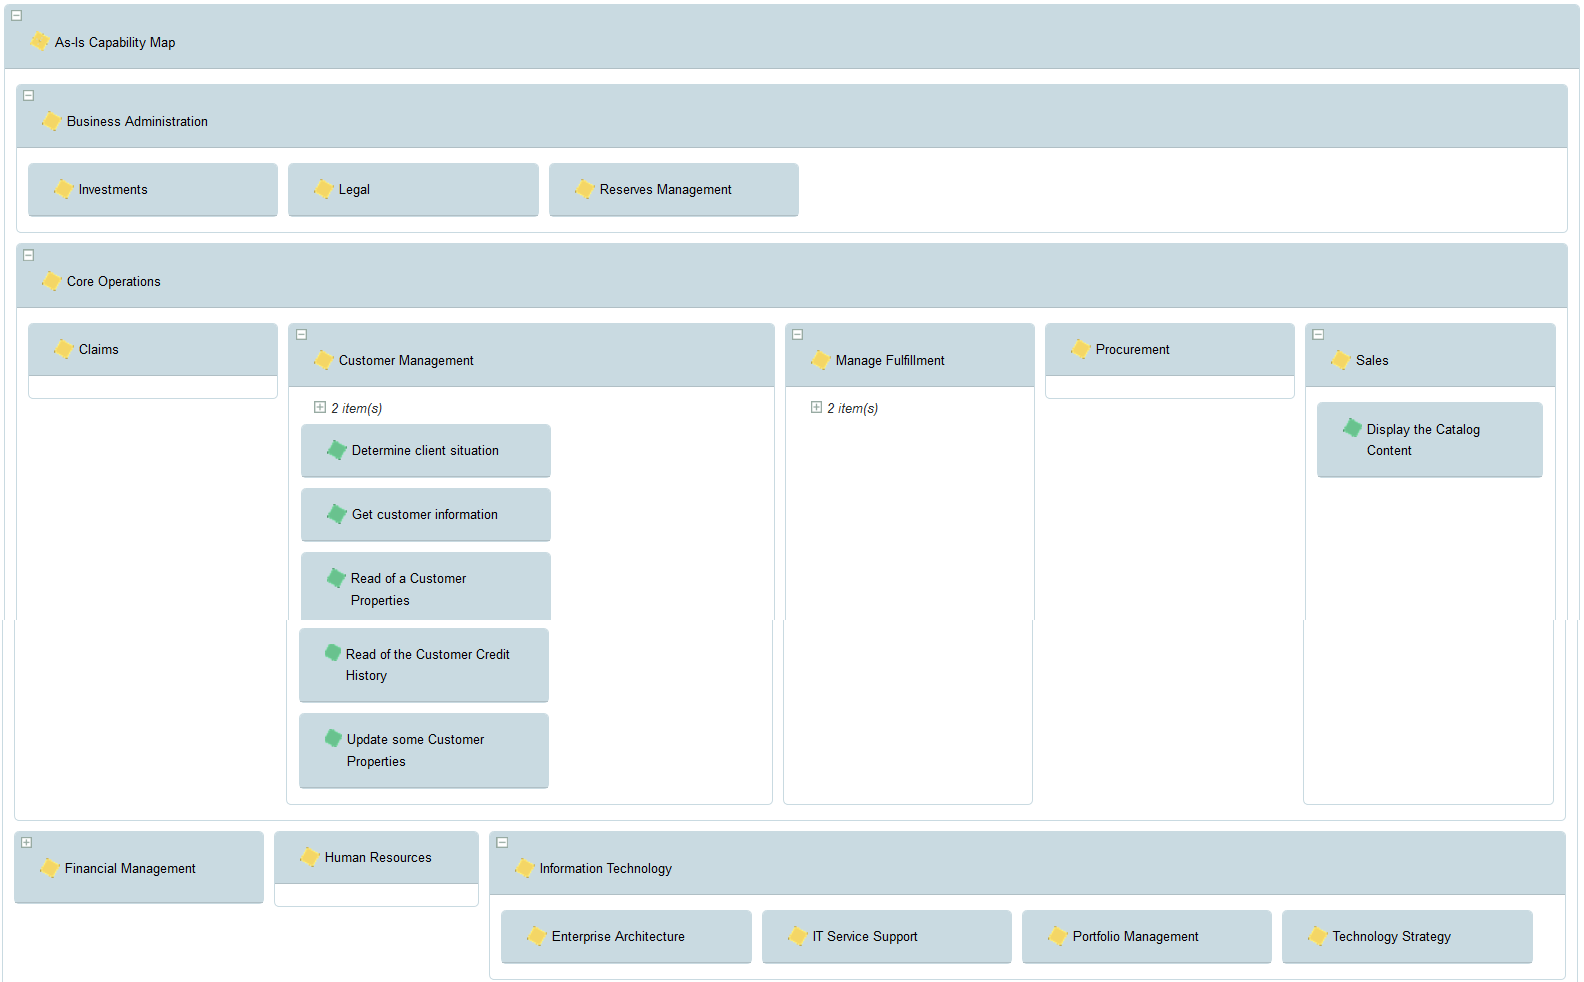The width and height of the screenshot is (1584, 982).
Task: Click the yellow icon beside Technology Strategy
Action: pyautogui.click(x=1317, y=936)
